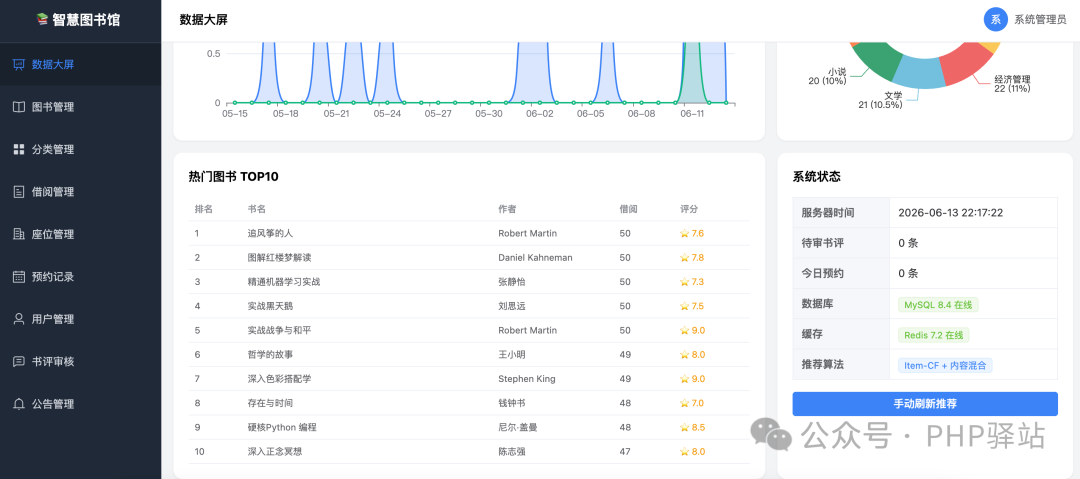Select the book 图解红楼梦解读
Screen dimensions: 1080x479
(x=280, y=258)
